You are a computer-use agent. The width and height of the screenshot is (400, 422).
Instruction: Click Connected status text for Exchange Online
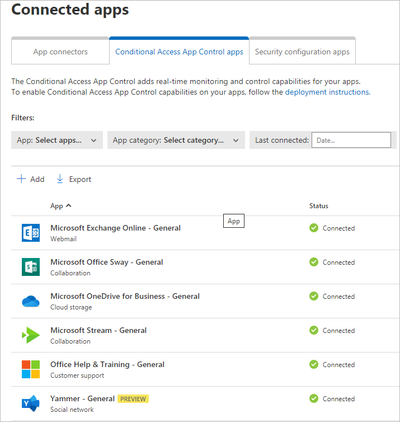click(x=339, y=228)
